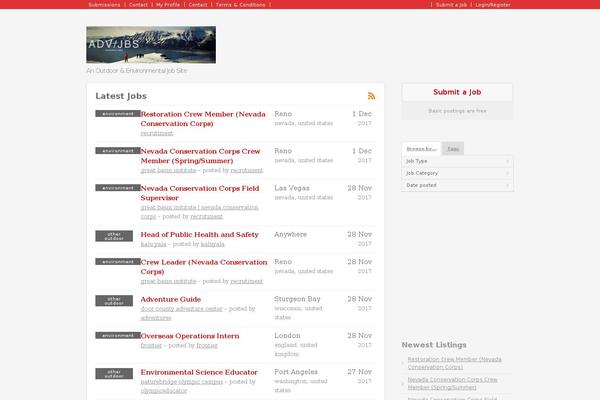This screenshot has width=600, height=400.
Task: Click environment badge on Restoration Crew Member row
Action: (x=118, y=114)
